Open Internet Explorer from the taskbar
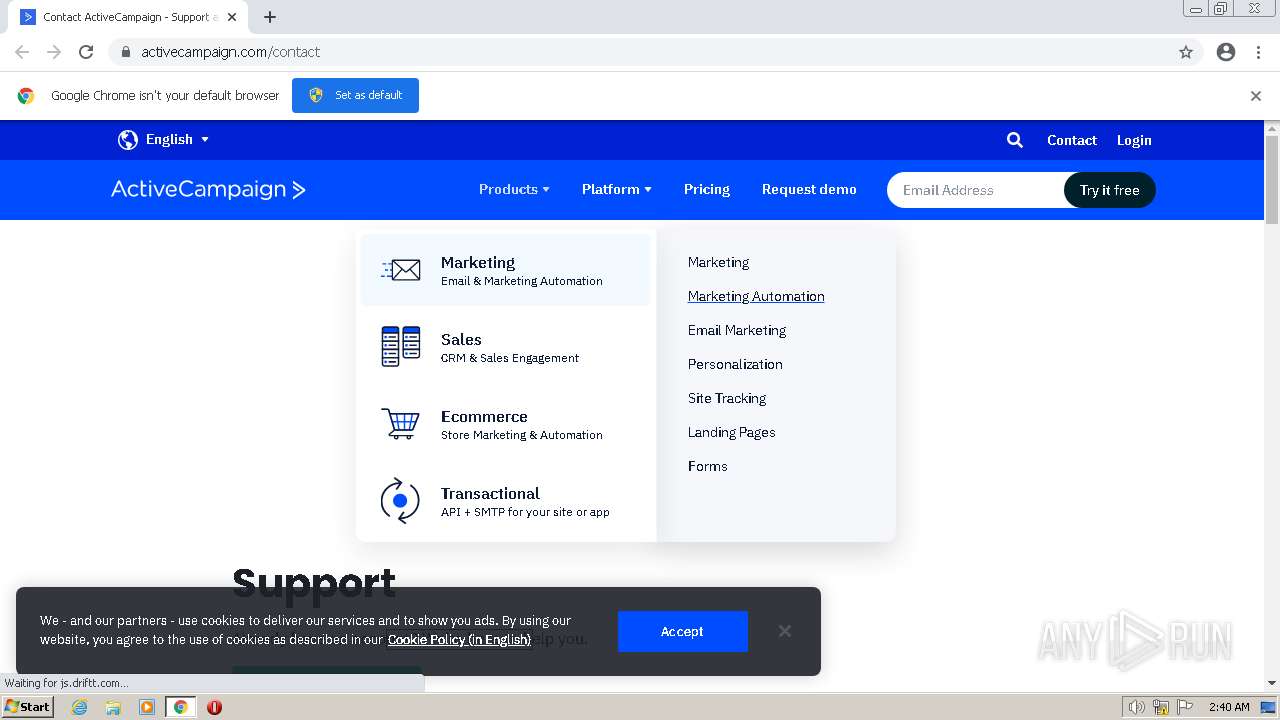The image size is (1280, 720). 80,707
